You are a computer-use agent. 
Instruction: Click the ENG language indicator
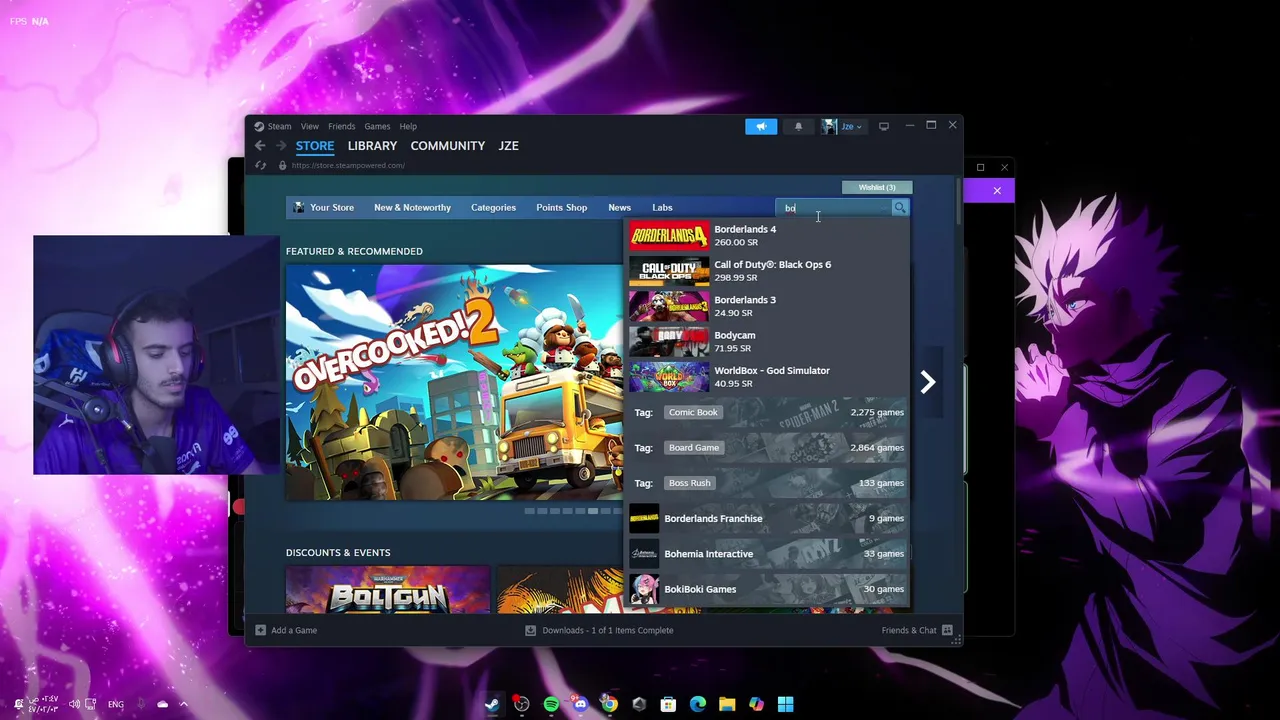[116, 704]
